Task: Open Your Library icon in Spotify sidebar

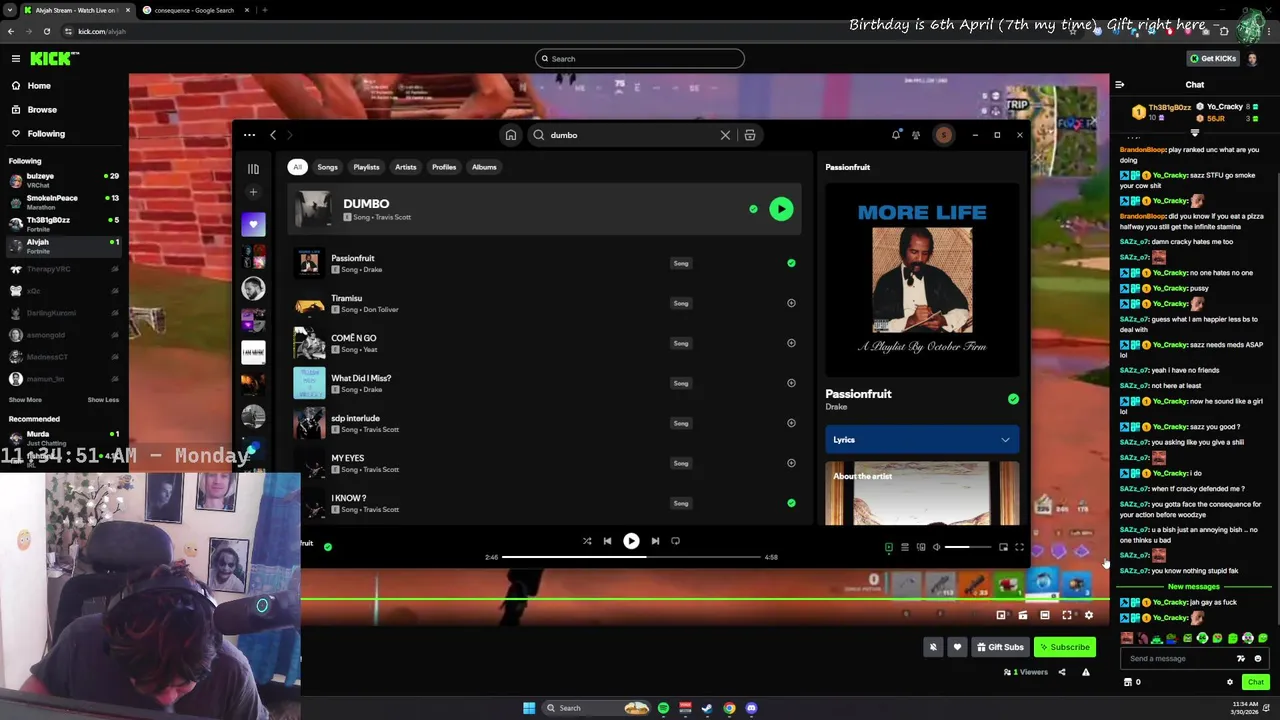Action: point(253,169)
